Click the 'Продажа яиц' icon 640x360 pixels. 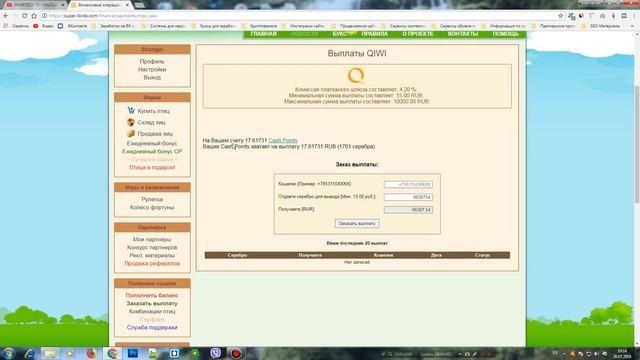coord(131,133)
